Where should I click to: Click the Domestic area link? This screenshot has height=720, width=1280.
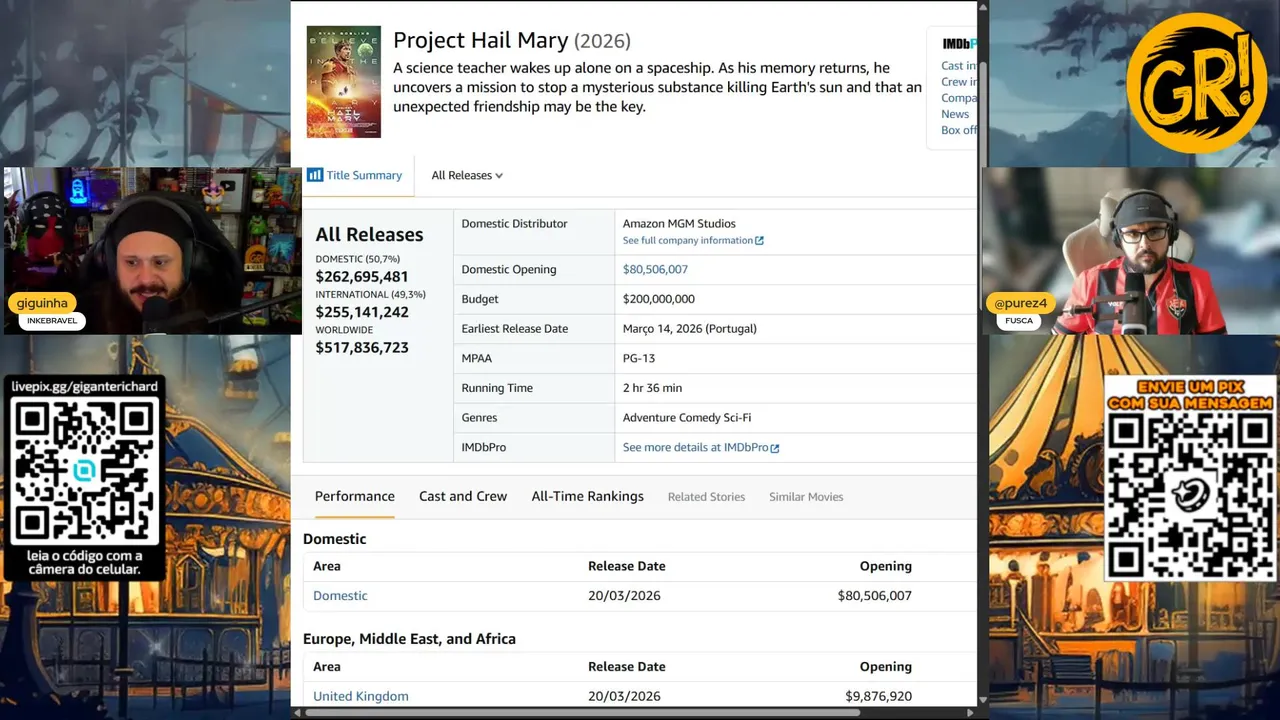(340, 595)
